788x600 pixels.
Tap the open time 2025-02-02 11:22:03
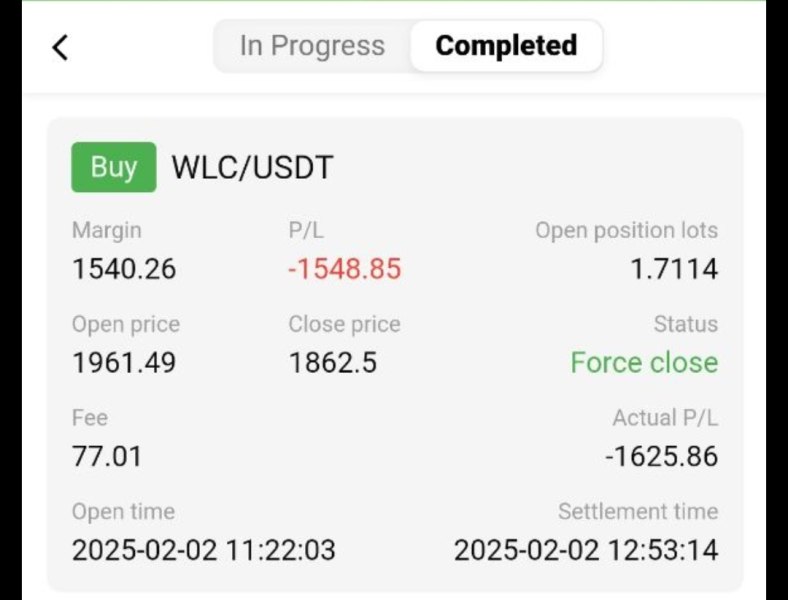pos(204,550)
